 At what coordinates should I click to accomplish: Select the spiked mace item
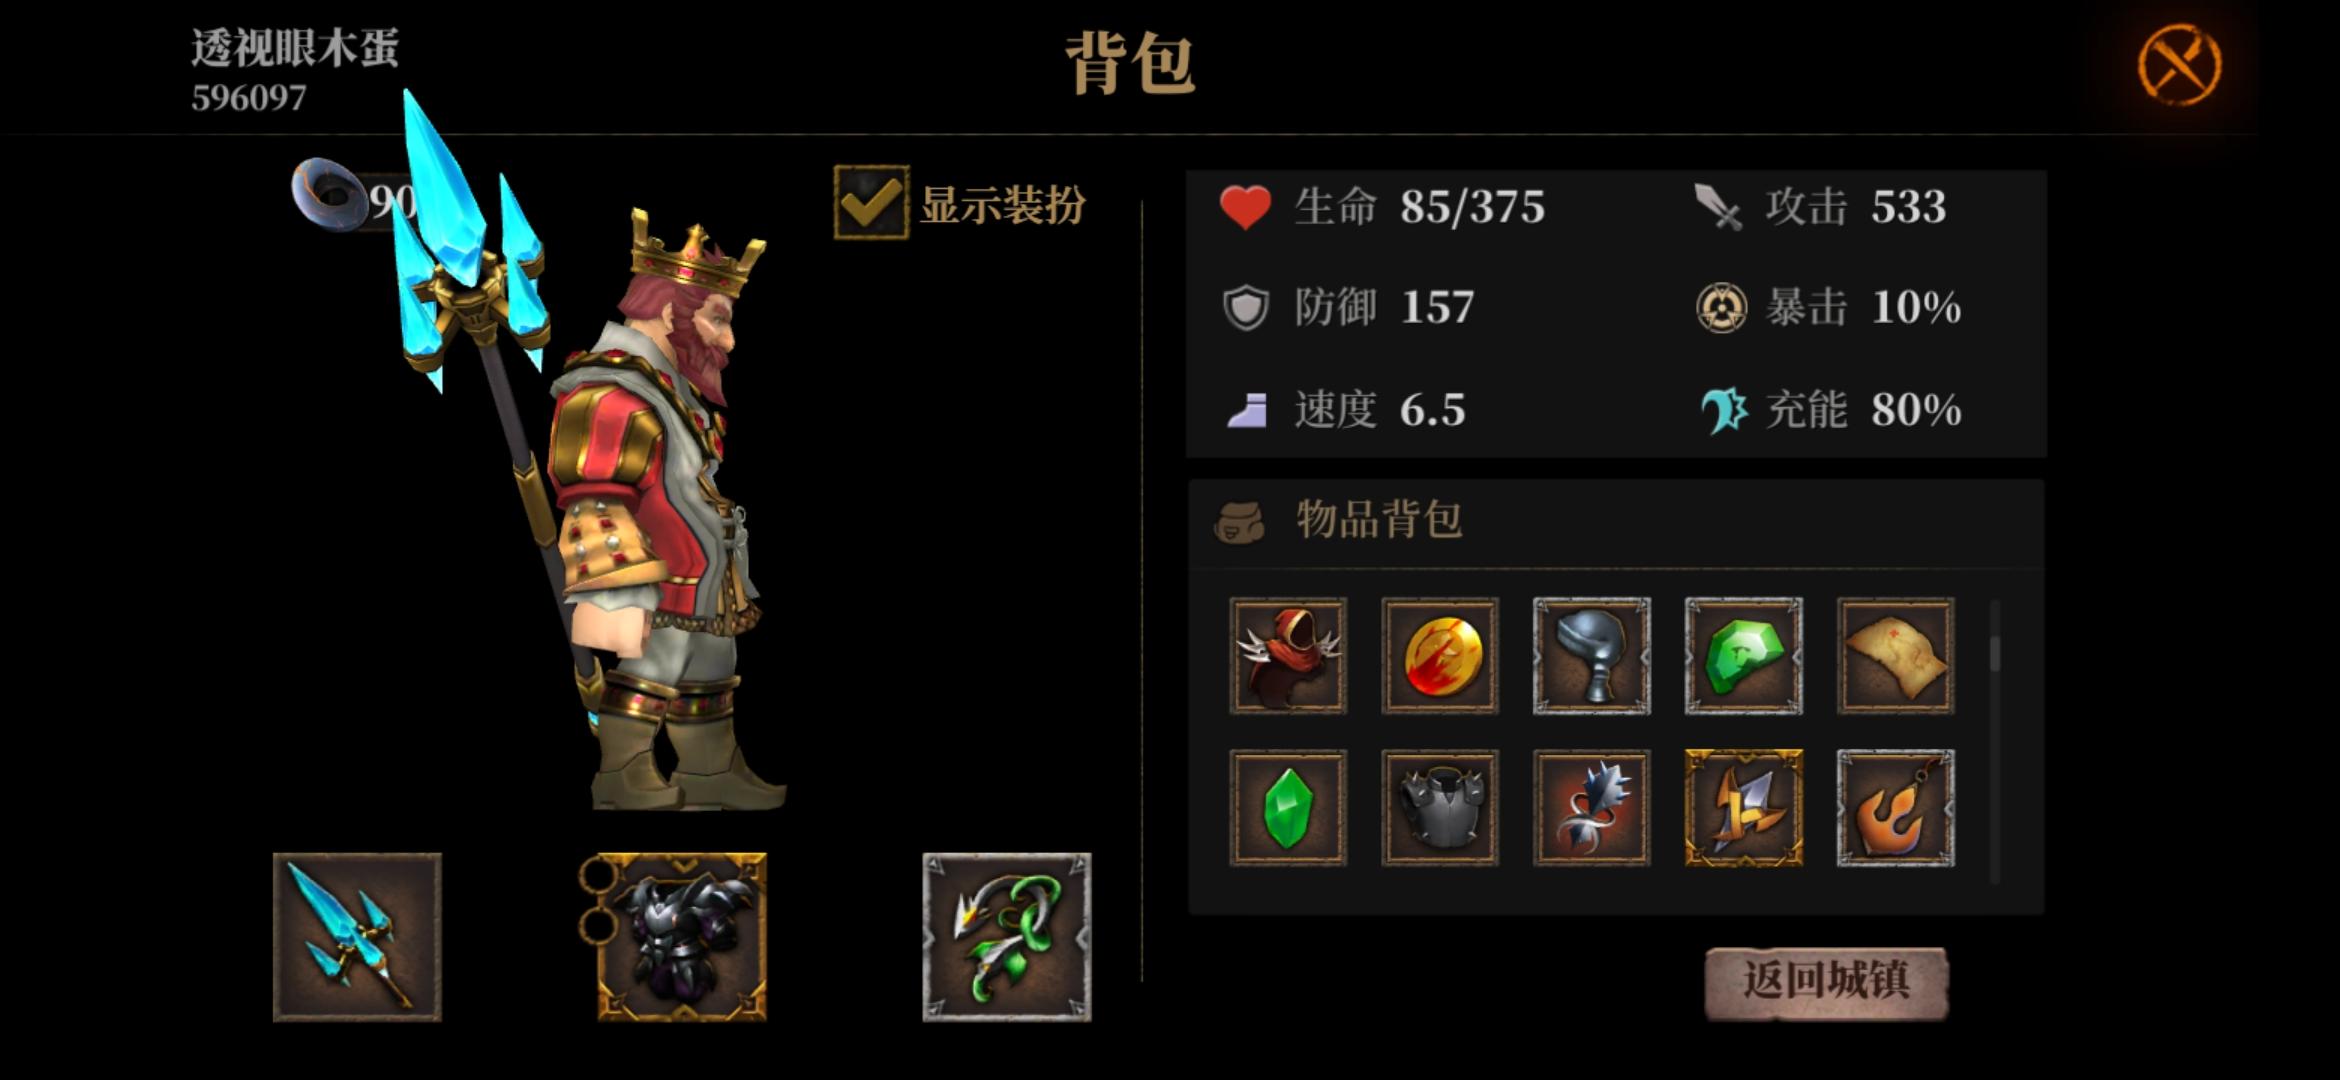click(1592, 808)
